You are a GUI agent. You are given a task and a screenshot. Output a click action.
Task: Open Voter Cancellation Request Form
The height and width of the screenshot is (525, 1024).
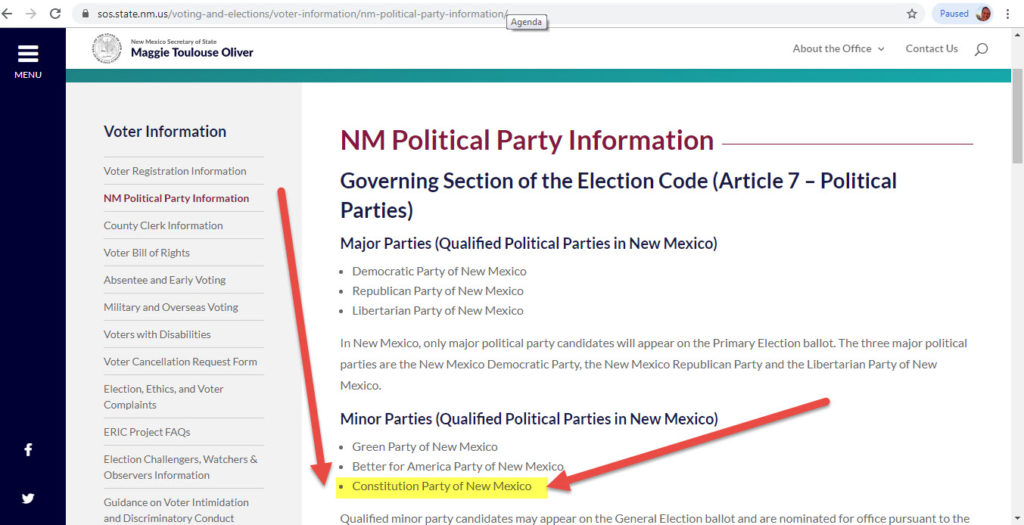pyautogui.click(x=180, y=362)
